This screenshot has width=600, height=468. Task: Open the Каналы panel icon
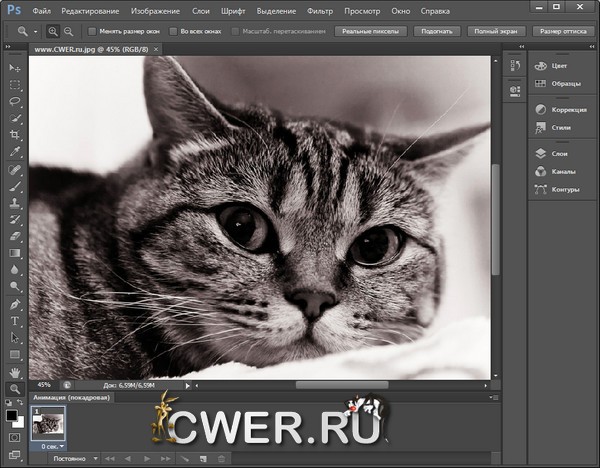[540, 171]
